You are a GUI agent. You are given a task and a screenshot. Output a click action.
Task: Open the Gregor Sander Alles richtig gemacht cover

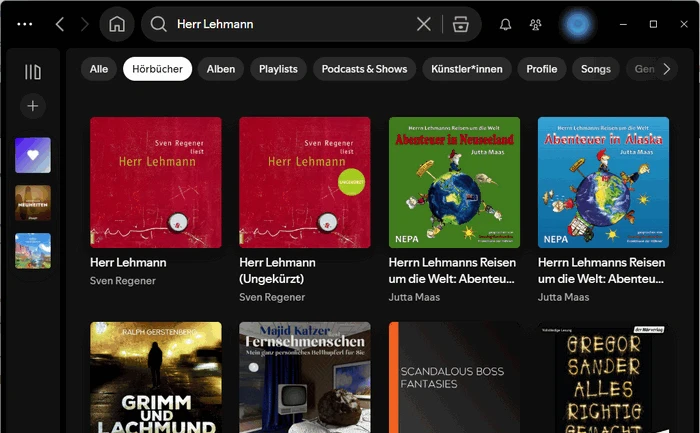coord(604,377)
